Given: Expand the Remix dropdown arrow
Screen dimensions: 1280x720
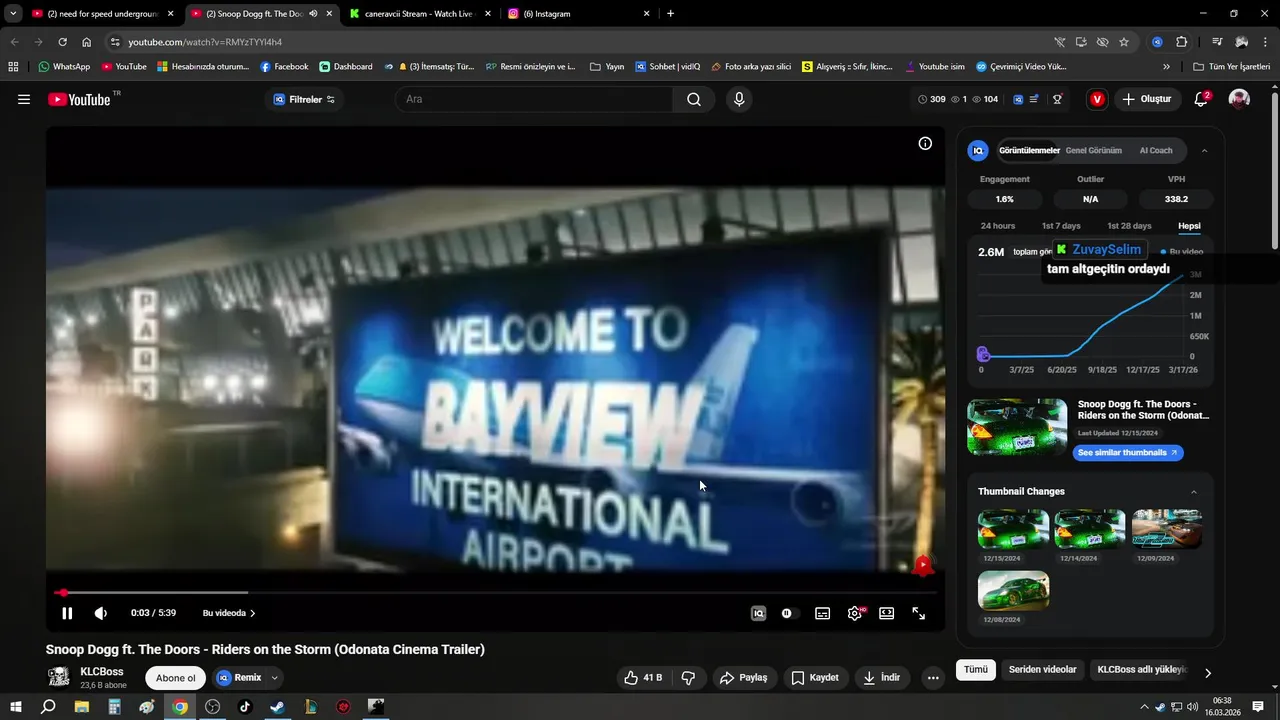Looking at the screenshot, I should pos(275,677).
